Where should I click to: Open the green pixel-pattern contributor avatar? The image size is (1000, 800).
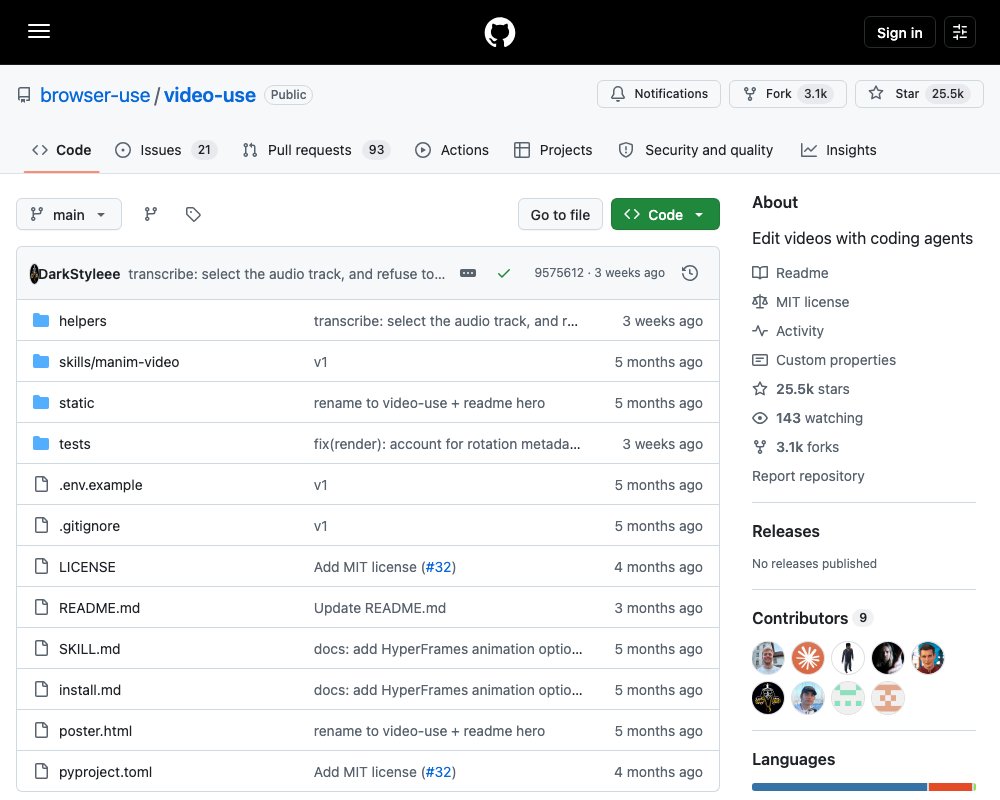coord(848,698)
